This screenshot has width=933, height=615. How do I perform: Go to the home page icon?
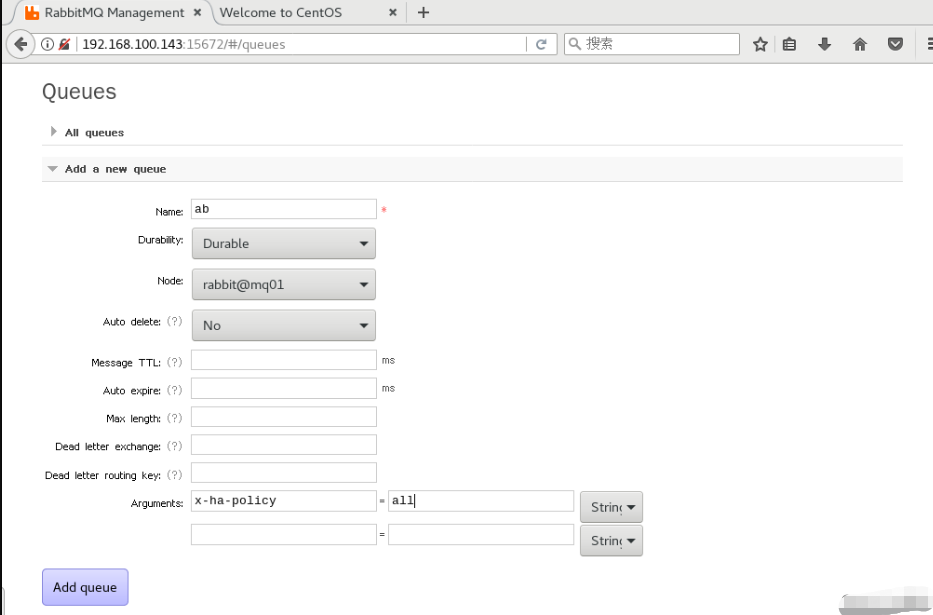click(x=859, y=44)
